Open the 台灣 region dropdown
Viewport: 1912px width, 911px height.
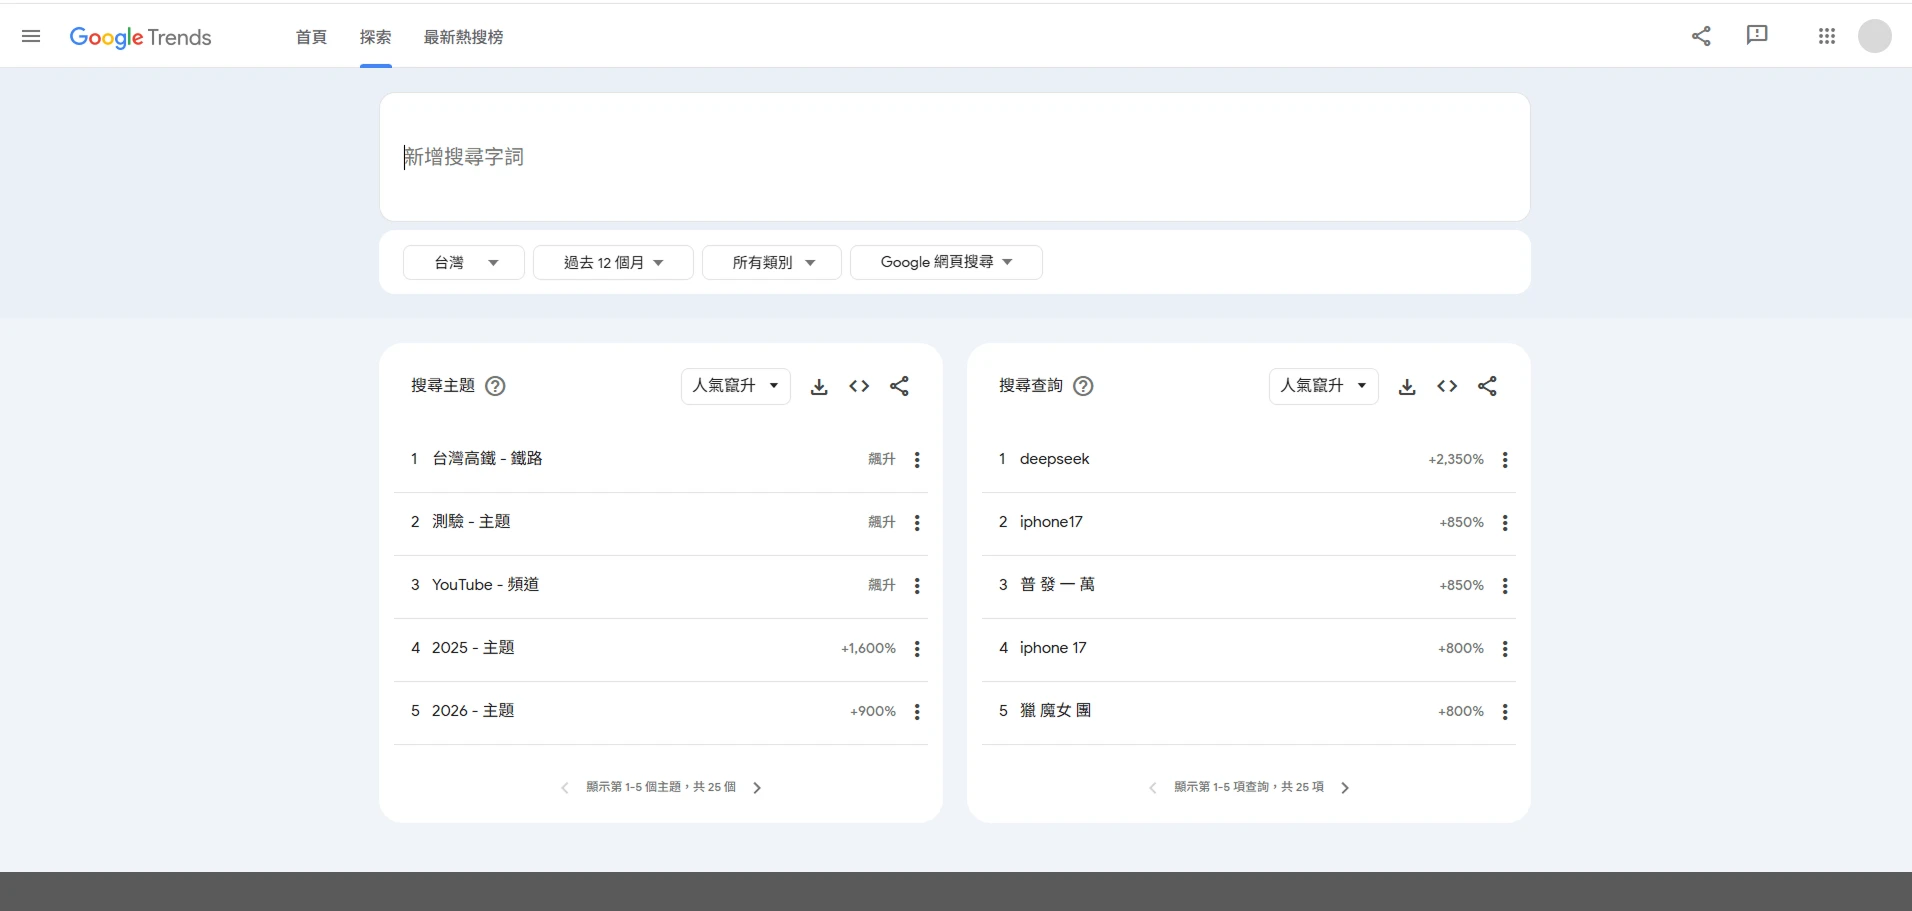(462, 262)
